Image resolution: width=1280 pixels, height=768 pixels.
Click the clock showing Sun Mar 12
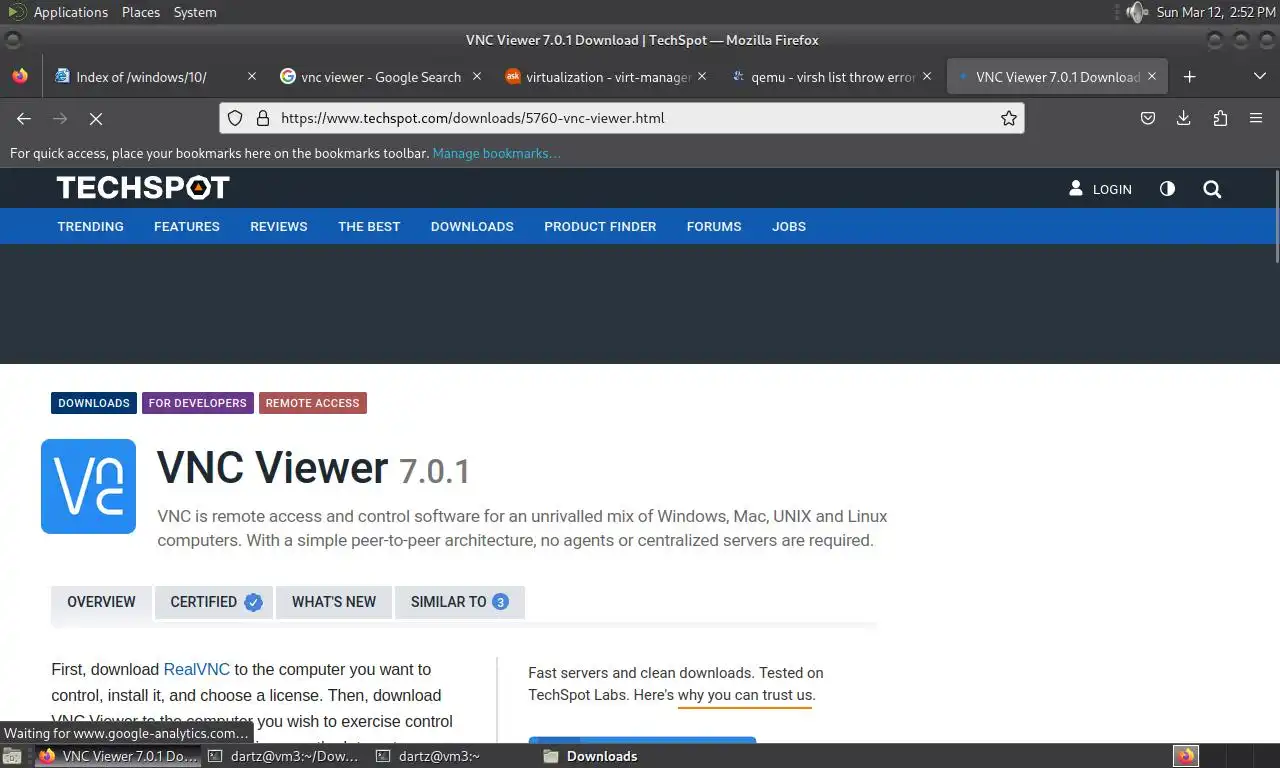point(1215,12)
